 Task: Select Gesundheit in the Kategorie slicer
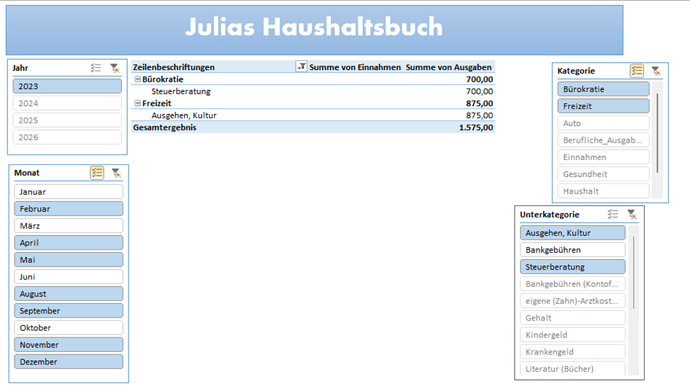point(603,174)
